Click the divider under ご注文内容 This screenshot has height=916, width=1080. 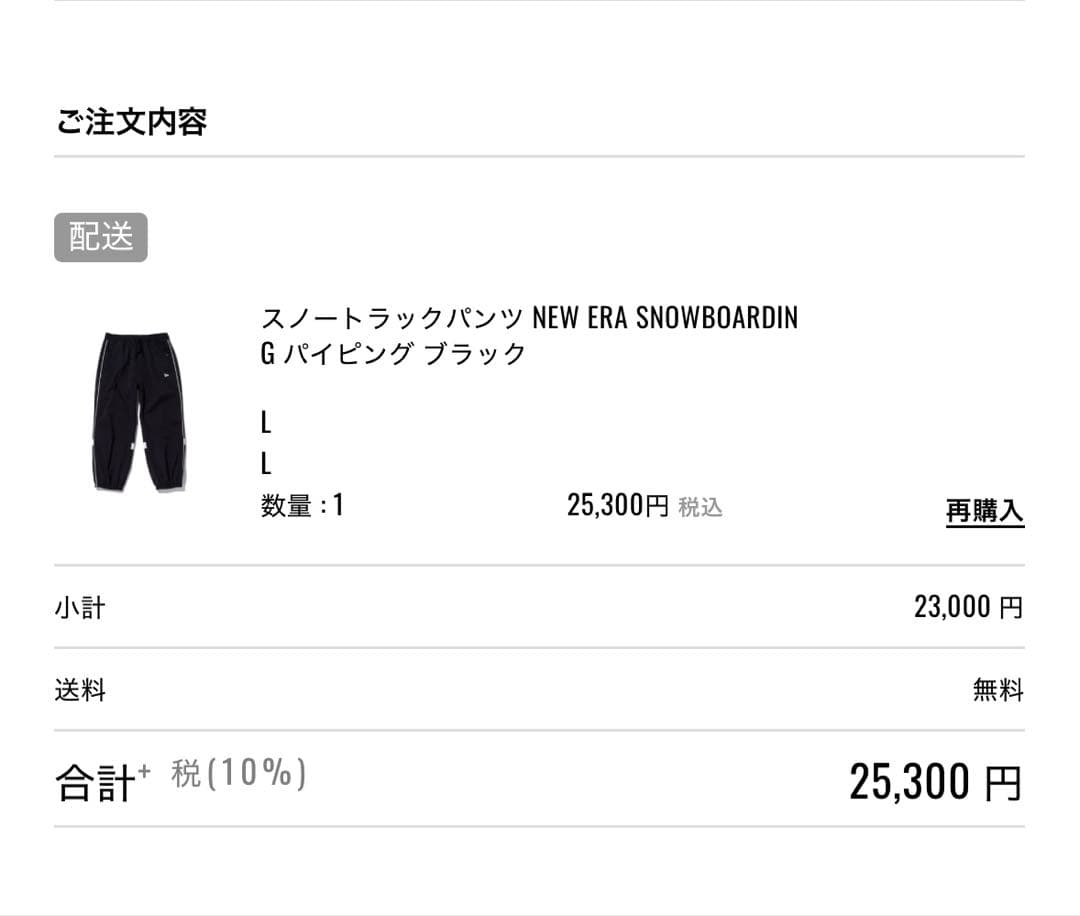540,155
